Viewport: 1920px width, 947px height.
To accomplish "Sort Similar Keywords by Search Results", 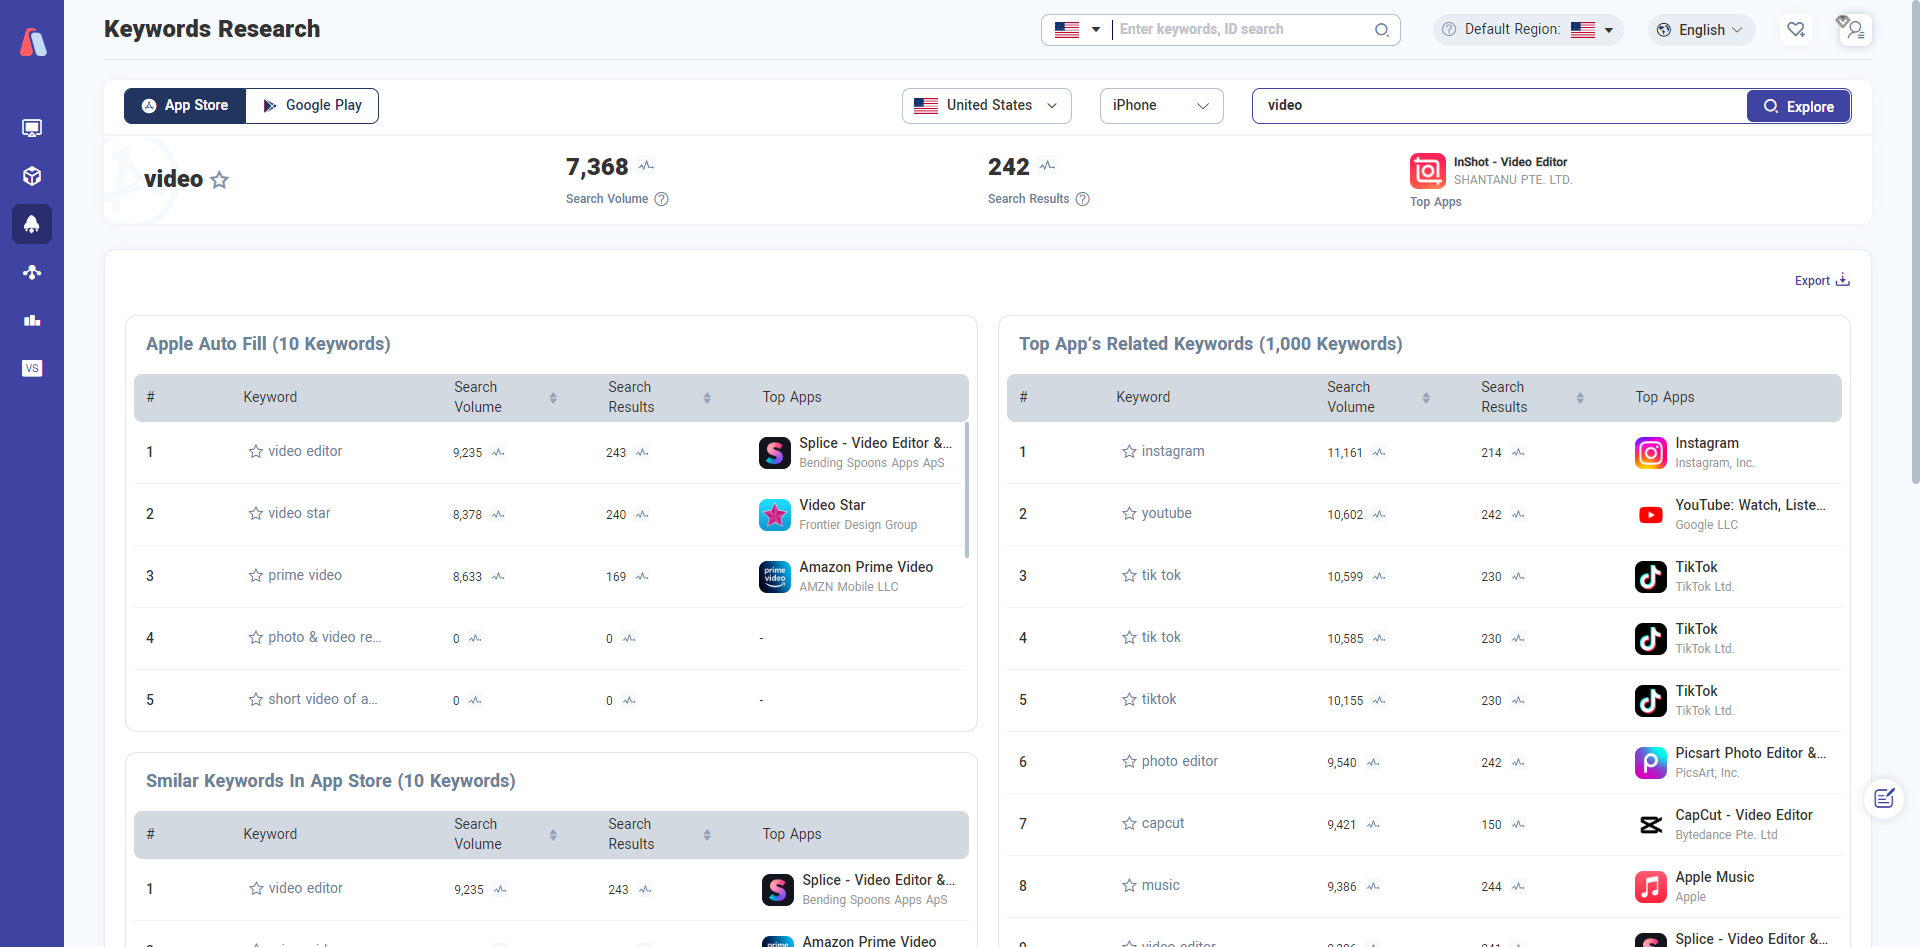I will coord(707,835).
